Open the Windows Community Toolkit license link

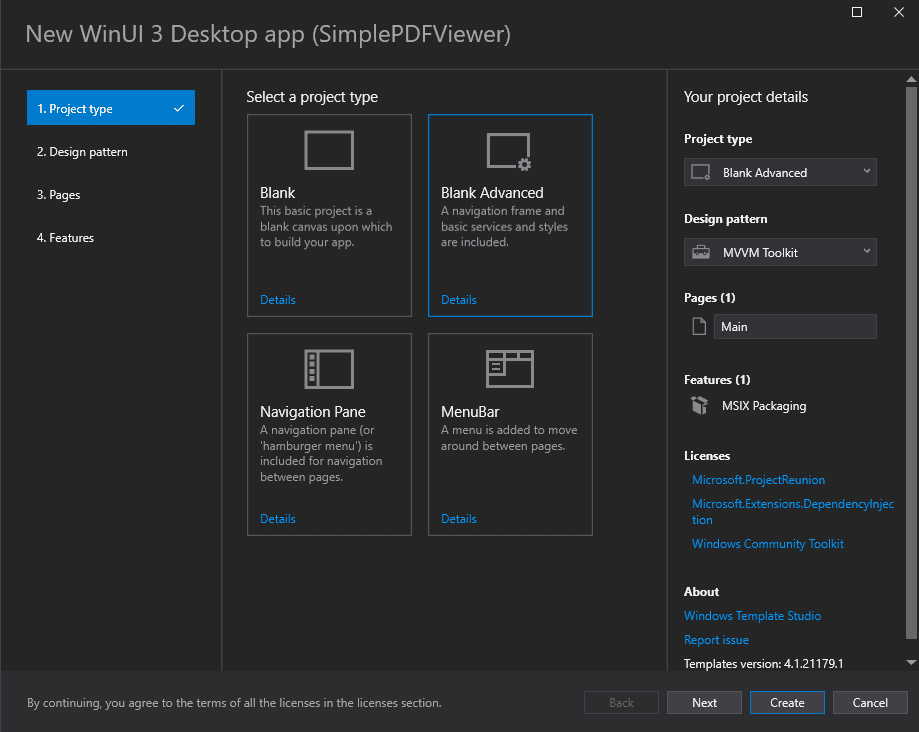[767, 544]
